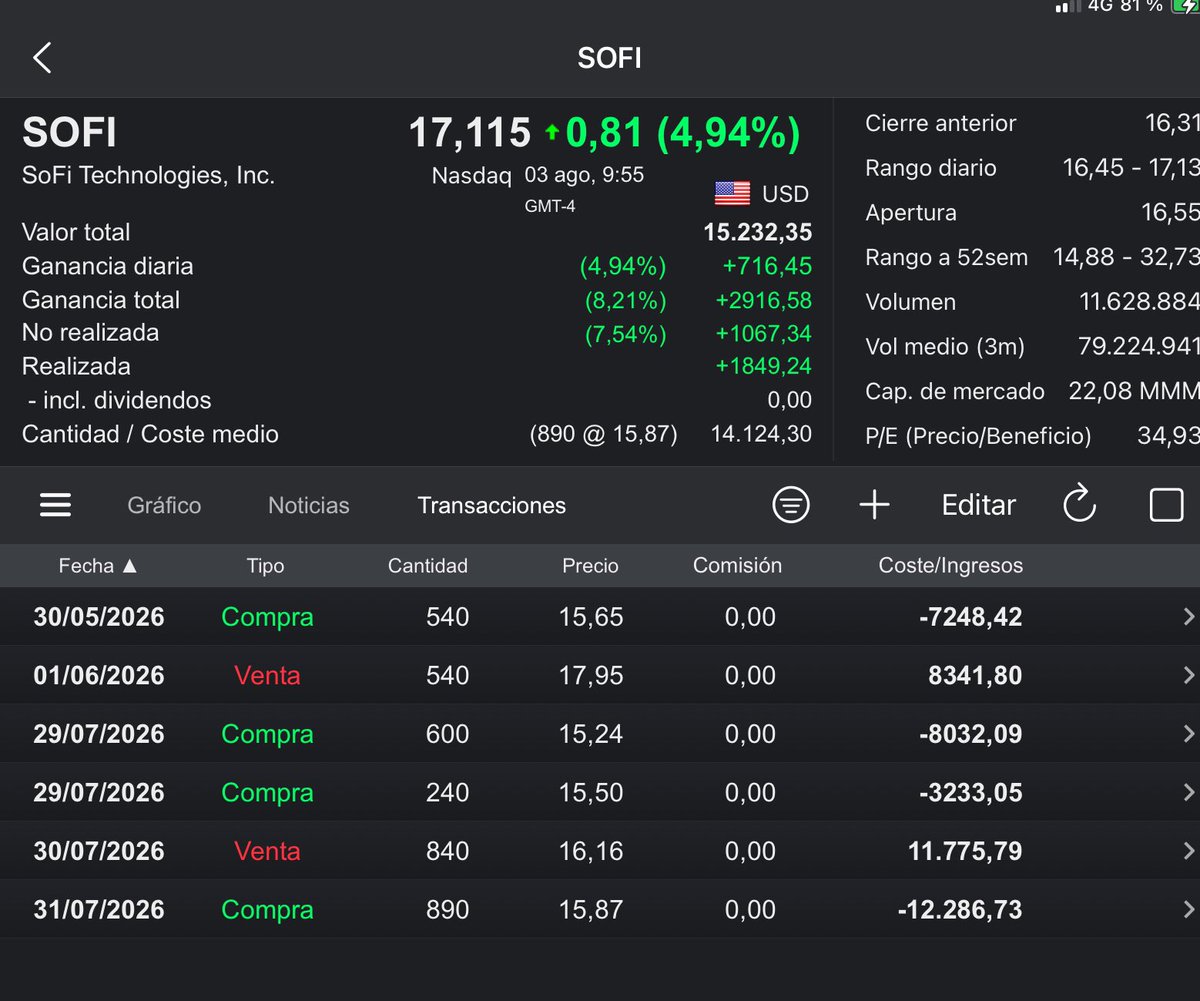1200x1001 pixels.
Task: Tap the back arrow icon
Action: pyautogui.click(x=42, y=57)
